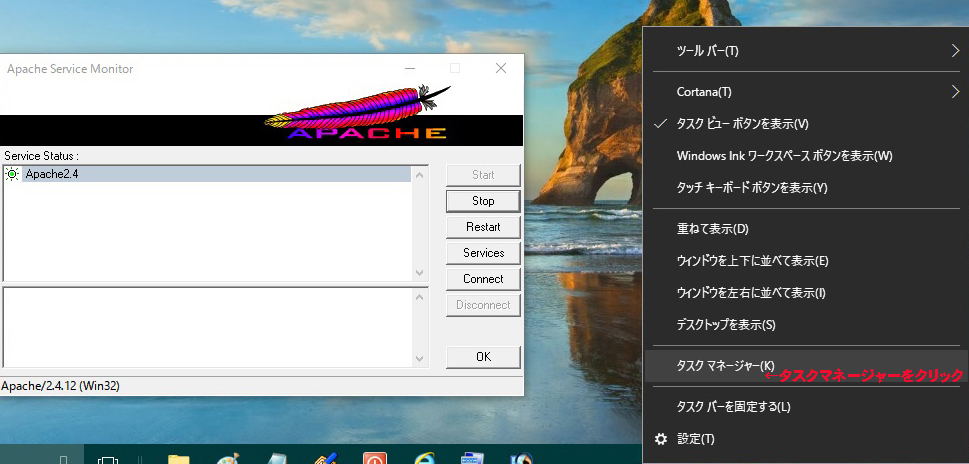Click OK in Apache Service Monitor
Viewport: 969px width, 464px height.
pos(483,356)
